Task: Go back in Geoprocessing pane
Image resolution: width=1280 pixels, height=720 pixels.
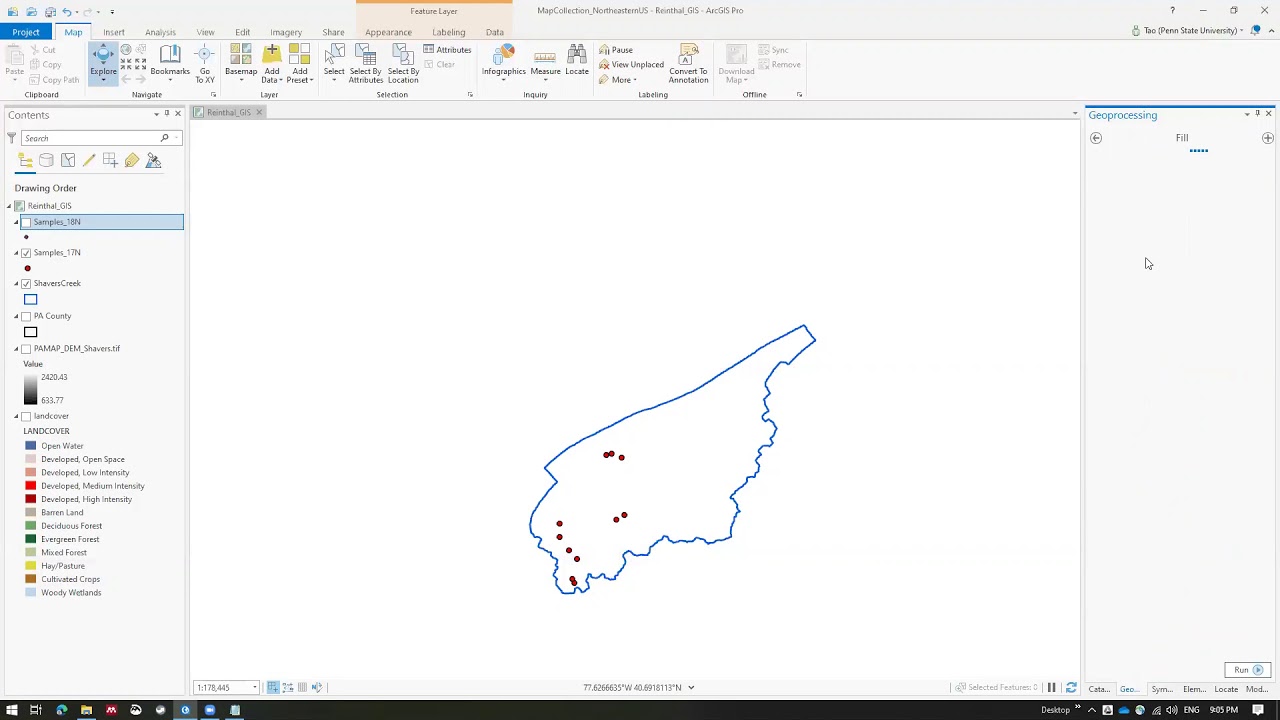Action: (1096, 138)
